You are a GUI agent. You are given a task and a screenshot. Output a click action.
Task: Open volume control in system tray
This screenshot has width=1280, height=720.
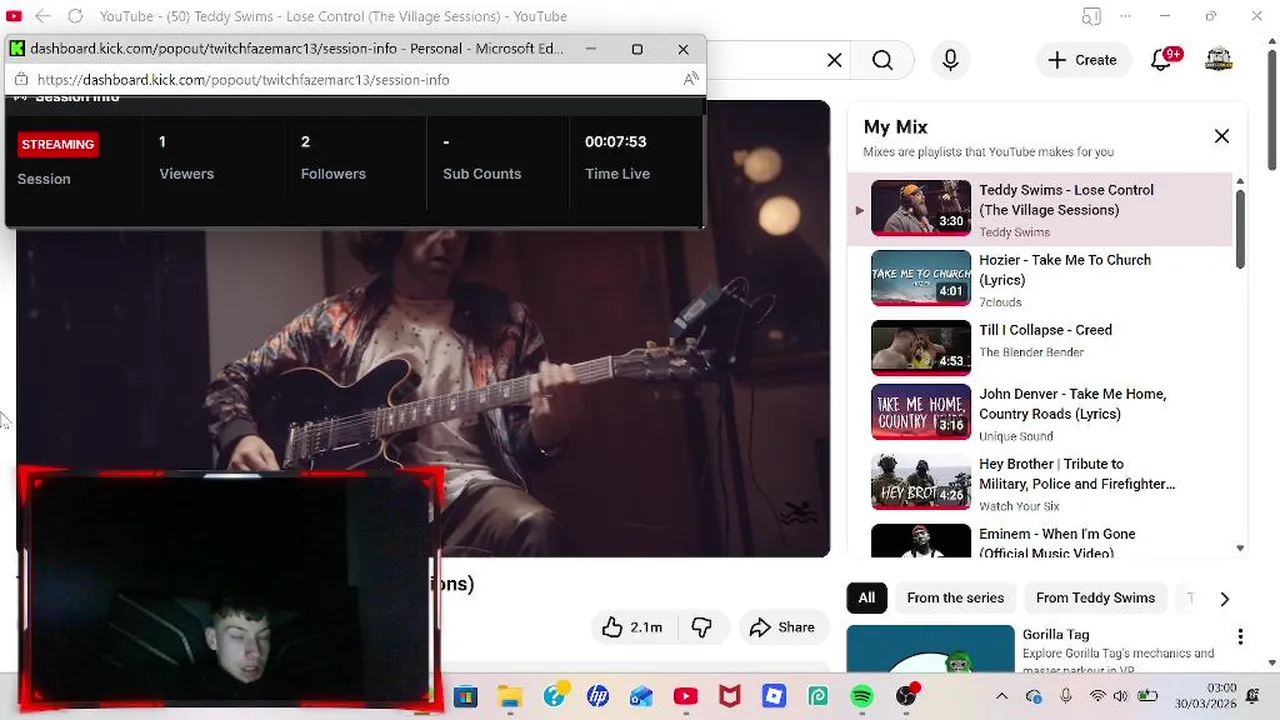tap(1121, 696)
